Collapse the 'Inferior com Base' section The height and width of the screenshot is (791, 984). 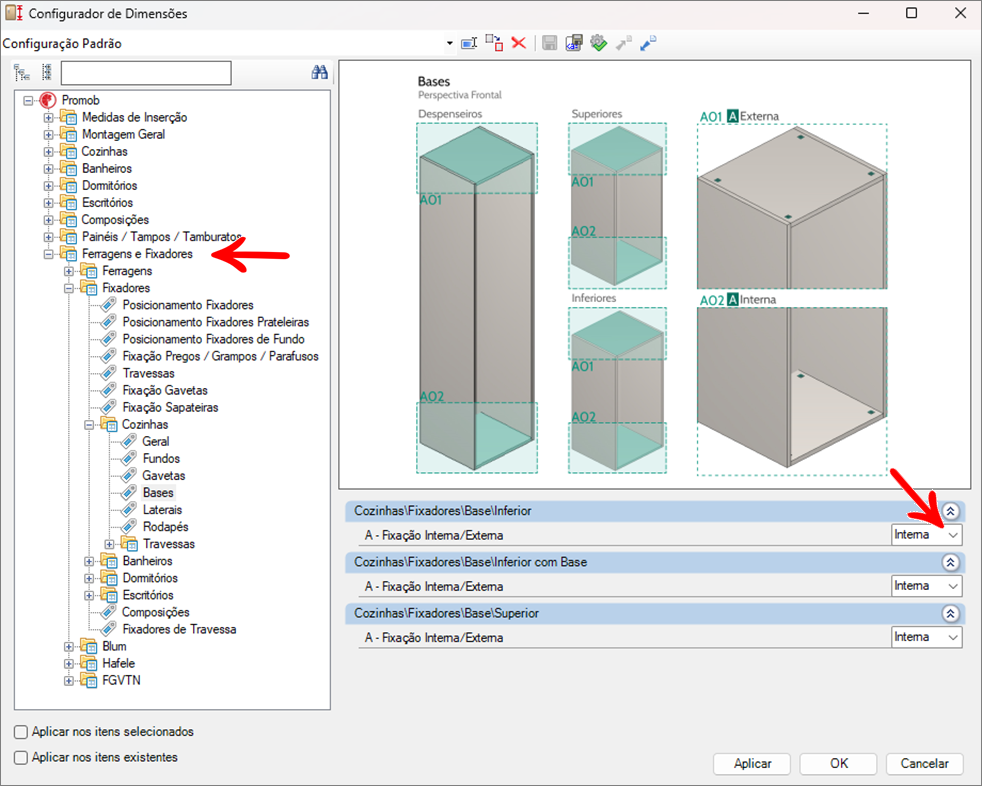click(950, 562)
